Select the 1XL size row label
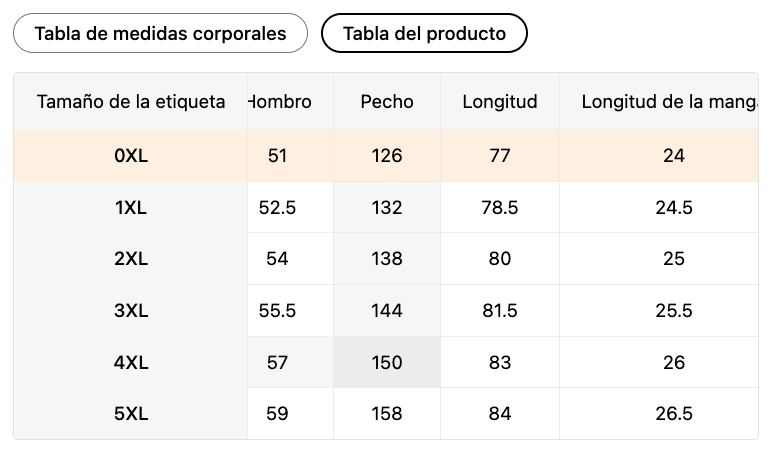Screen dimensions: 780x450 (x=131, y=207)
